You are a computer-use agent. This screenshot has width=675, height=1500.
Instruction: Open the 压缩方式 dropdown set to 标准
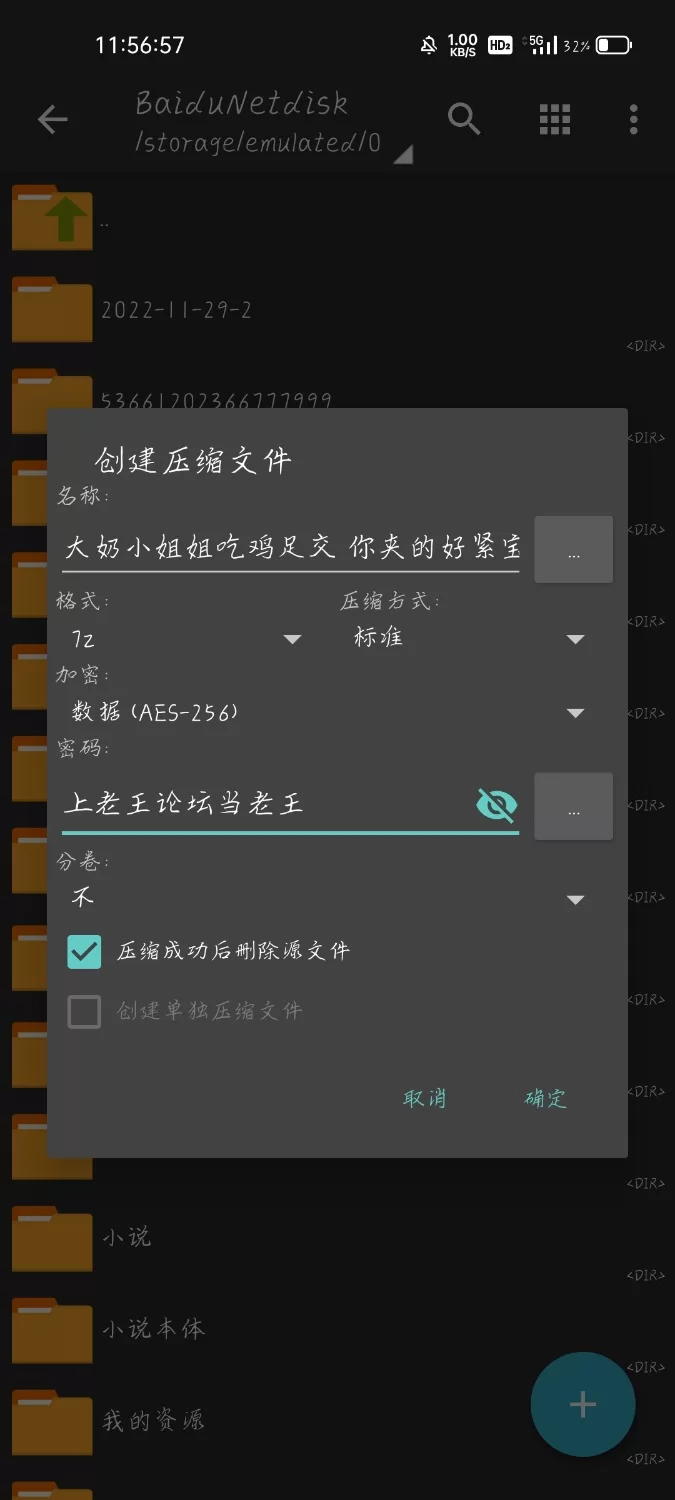(466, 638)
